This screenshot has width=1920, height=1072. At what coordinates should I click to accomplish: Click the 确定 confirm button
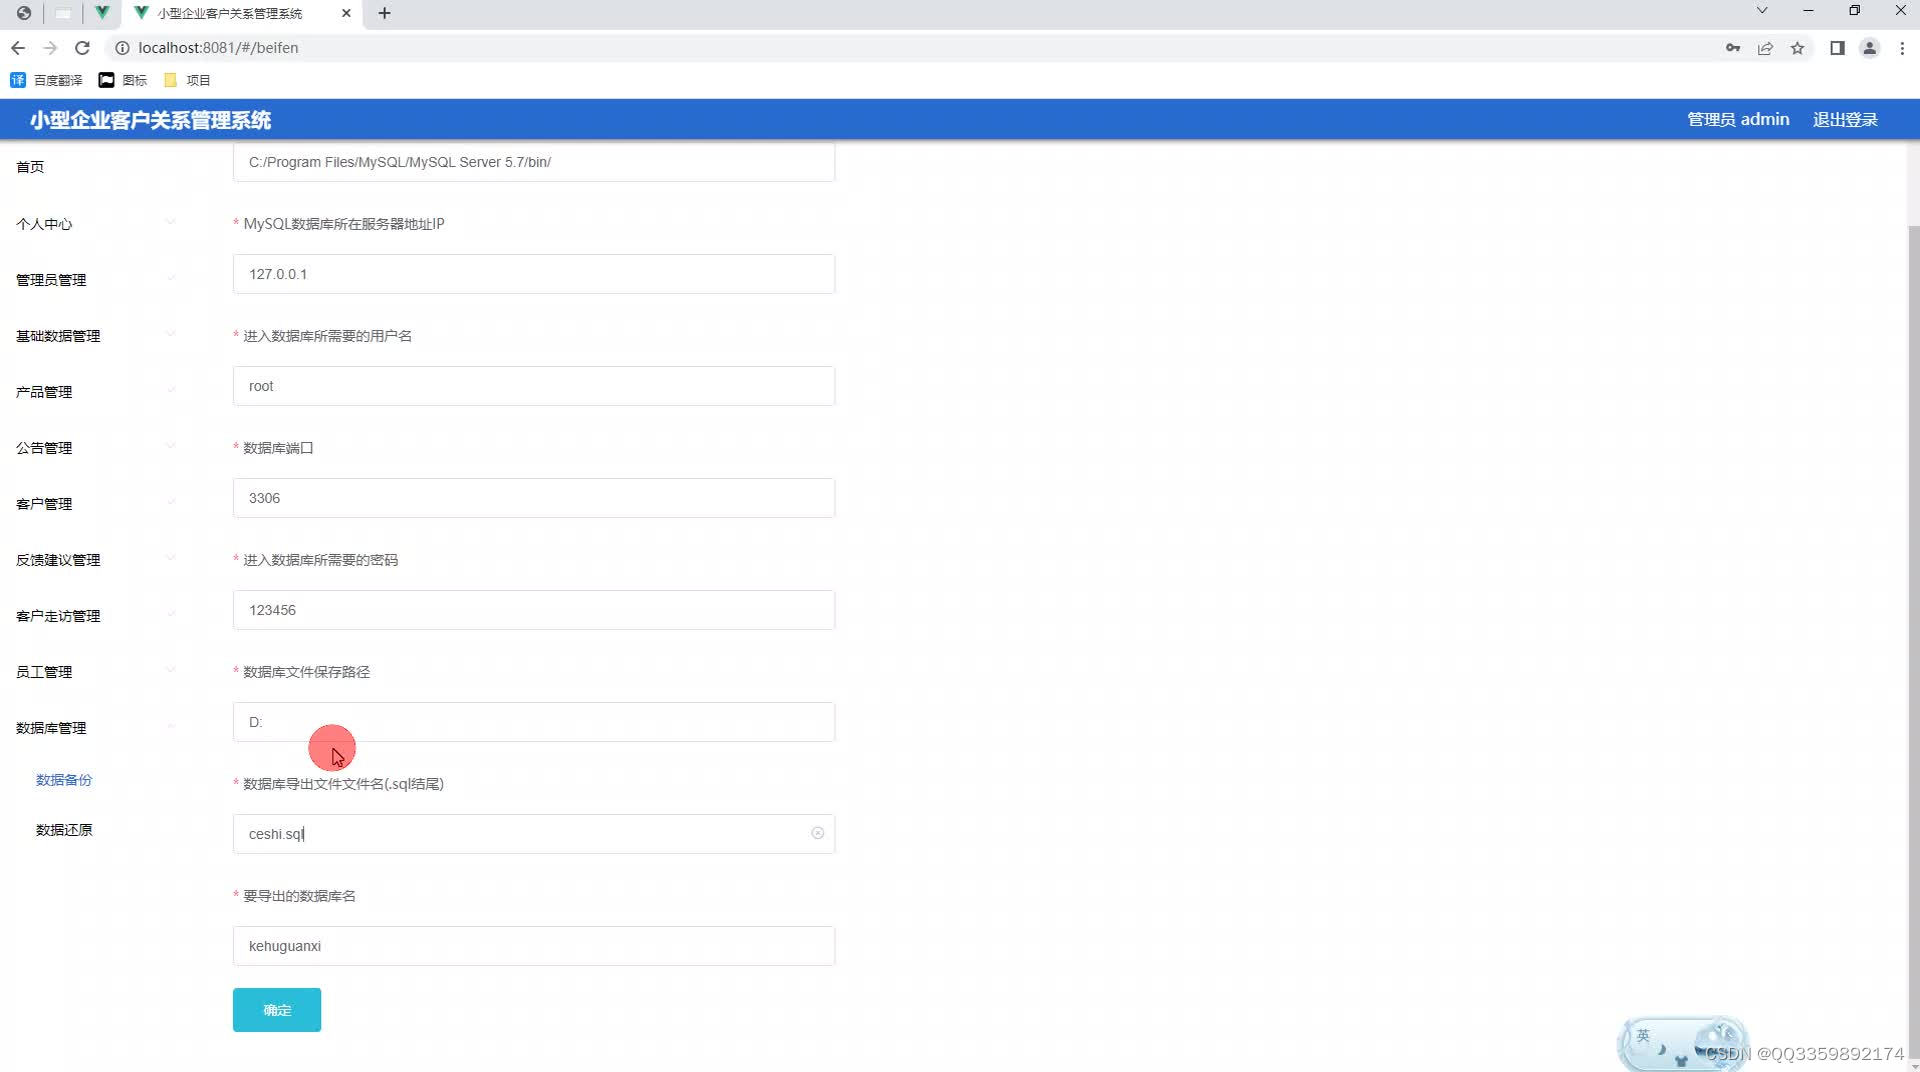tap(277, 1010)
